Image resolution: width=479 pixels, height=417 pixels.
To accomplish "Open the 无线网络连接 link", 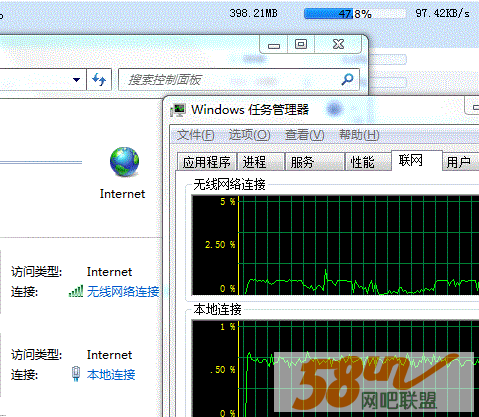I will coord(123,292).
